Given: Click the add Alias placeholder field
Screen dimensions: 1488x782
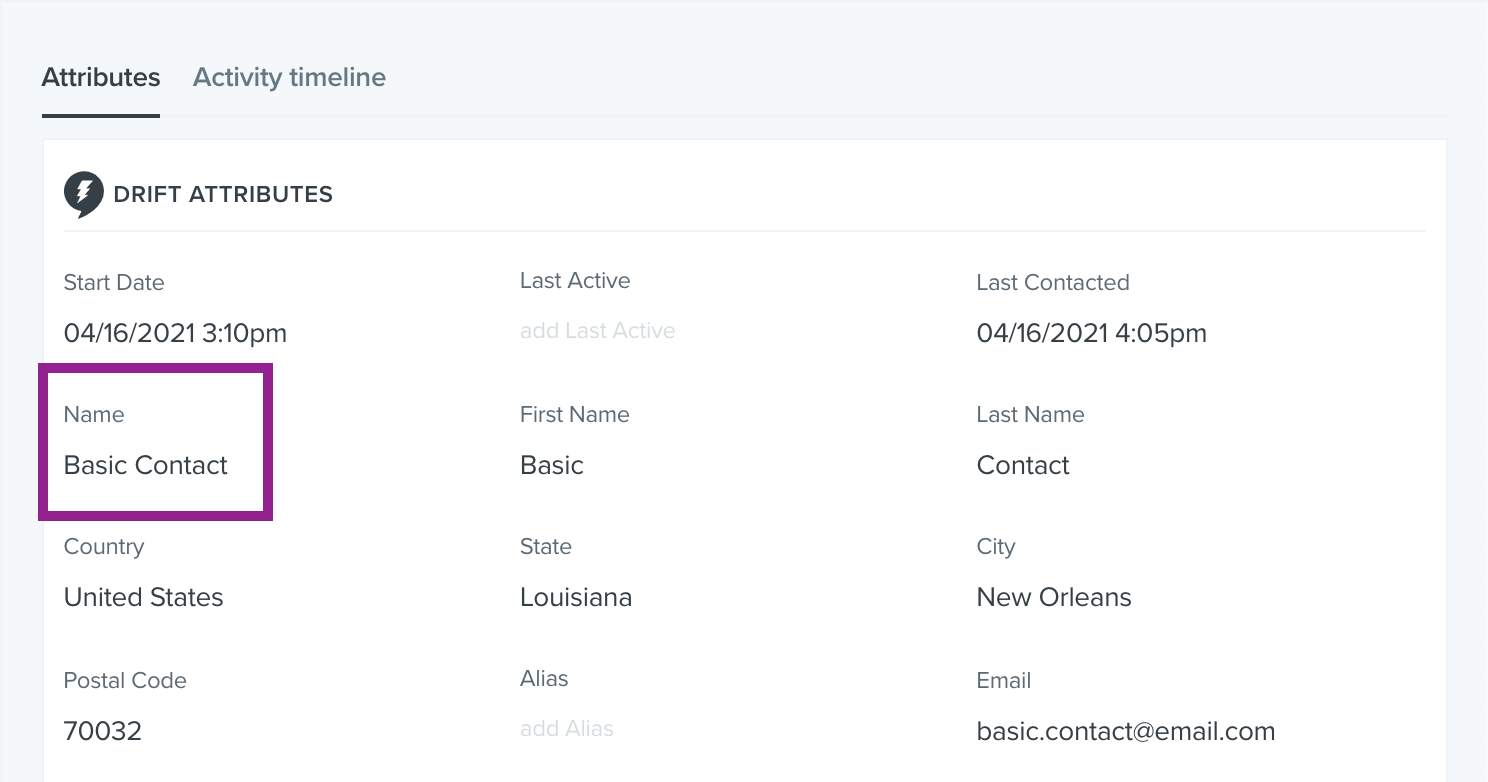Looking at the screenshot, I should tap(567, 729).
